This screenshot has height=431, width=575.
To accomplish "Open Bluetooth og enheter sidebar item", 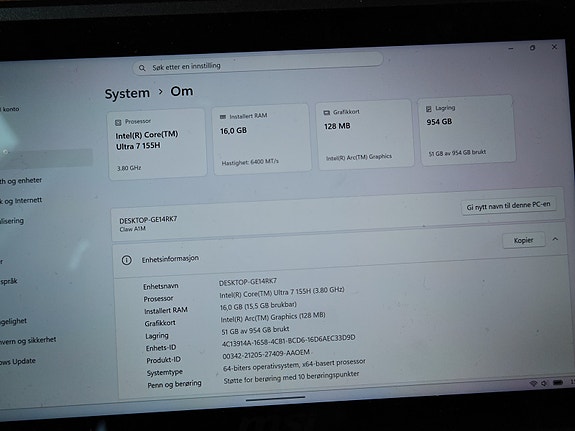I will [x=21, y=181].
